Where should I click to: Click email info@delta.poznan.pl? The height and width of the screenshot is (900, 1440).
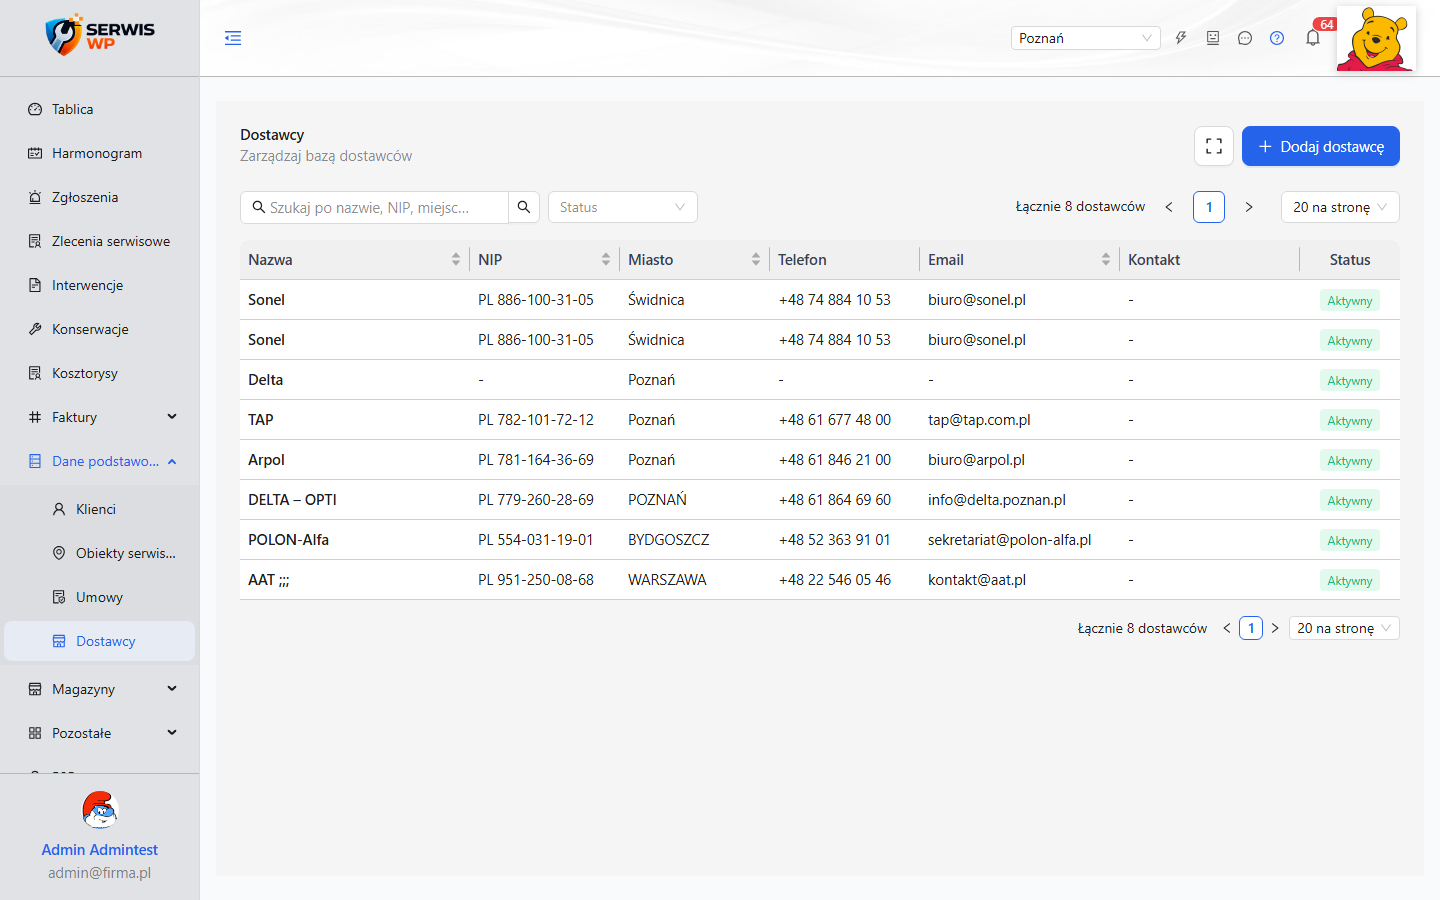[997, 500]
